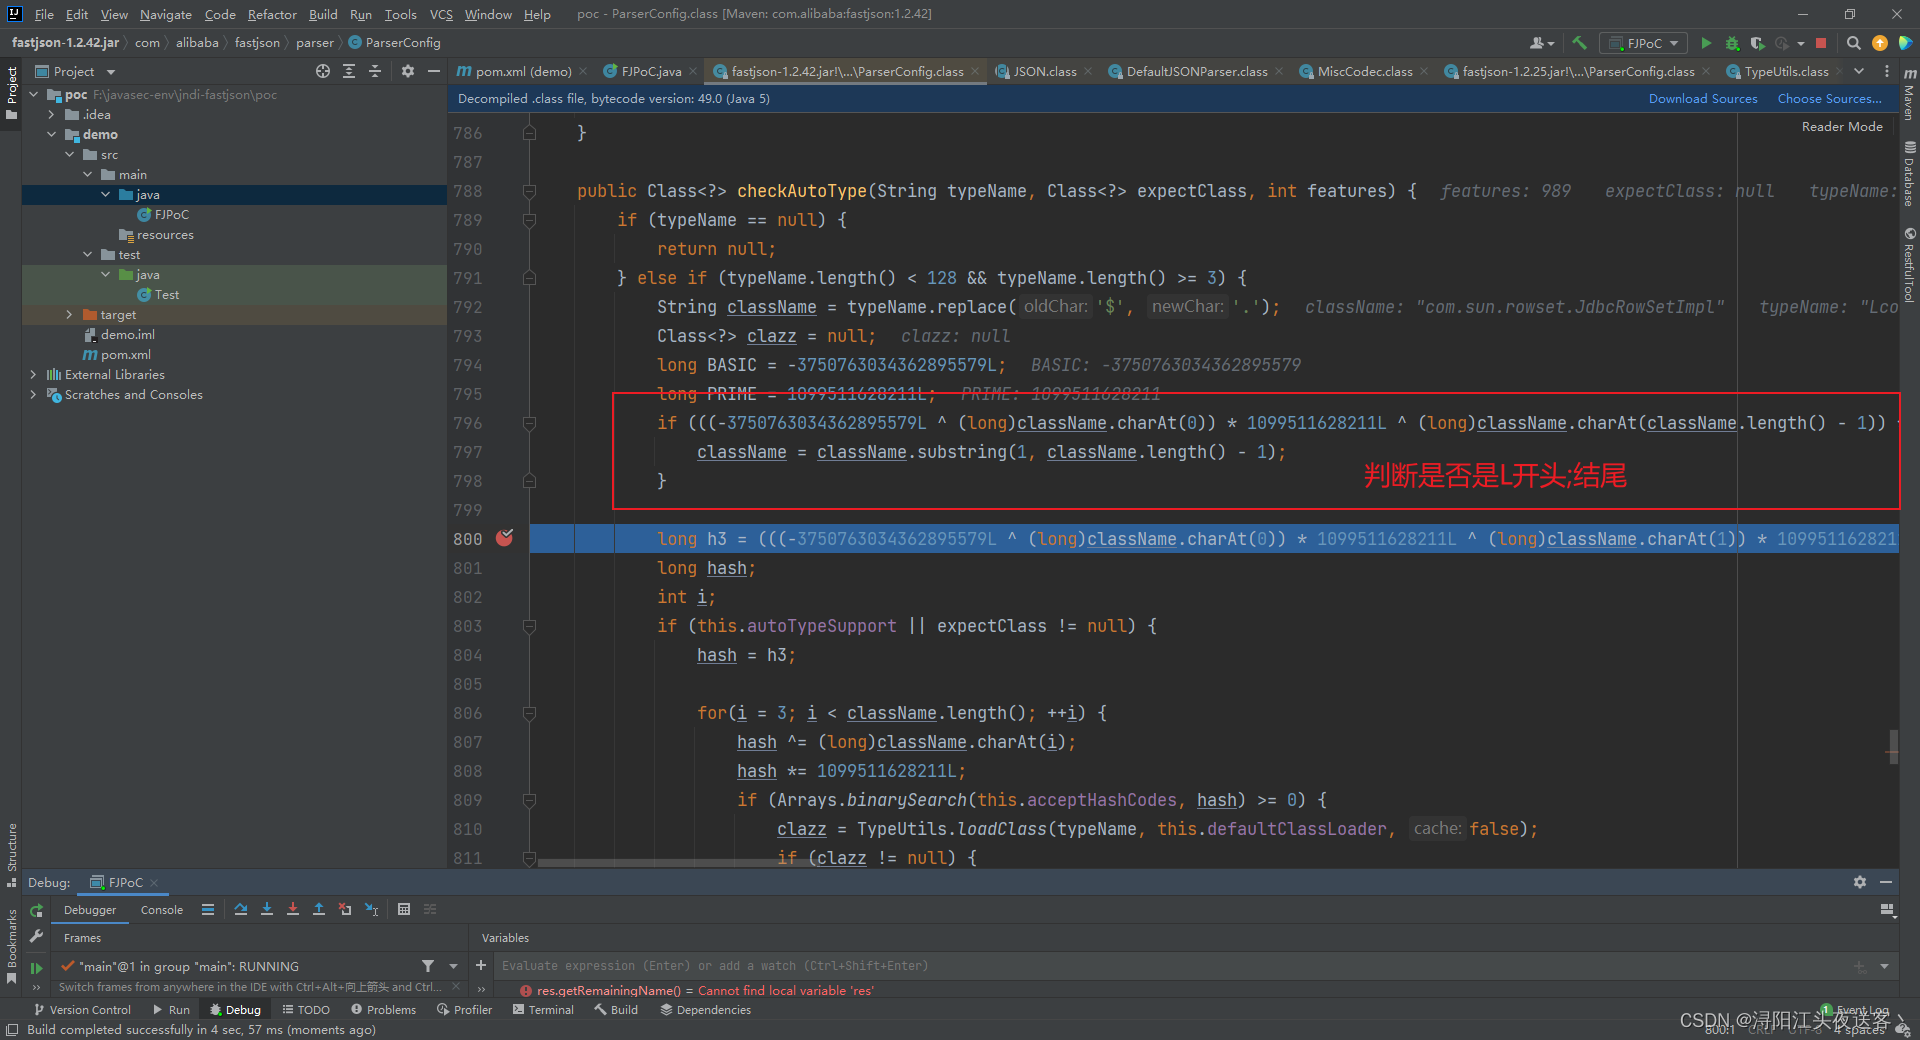Collapse all nodes in Project panel

(375, 71)
